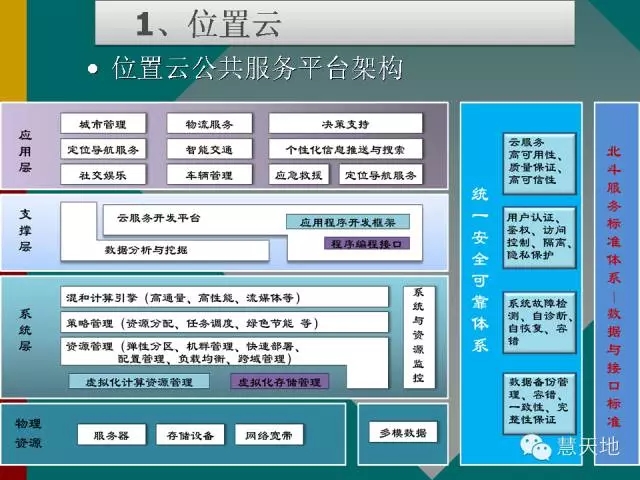Select the 智能交通 box
The height and width of the screenshot is (480, 640).
[208, 150]
